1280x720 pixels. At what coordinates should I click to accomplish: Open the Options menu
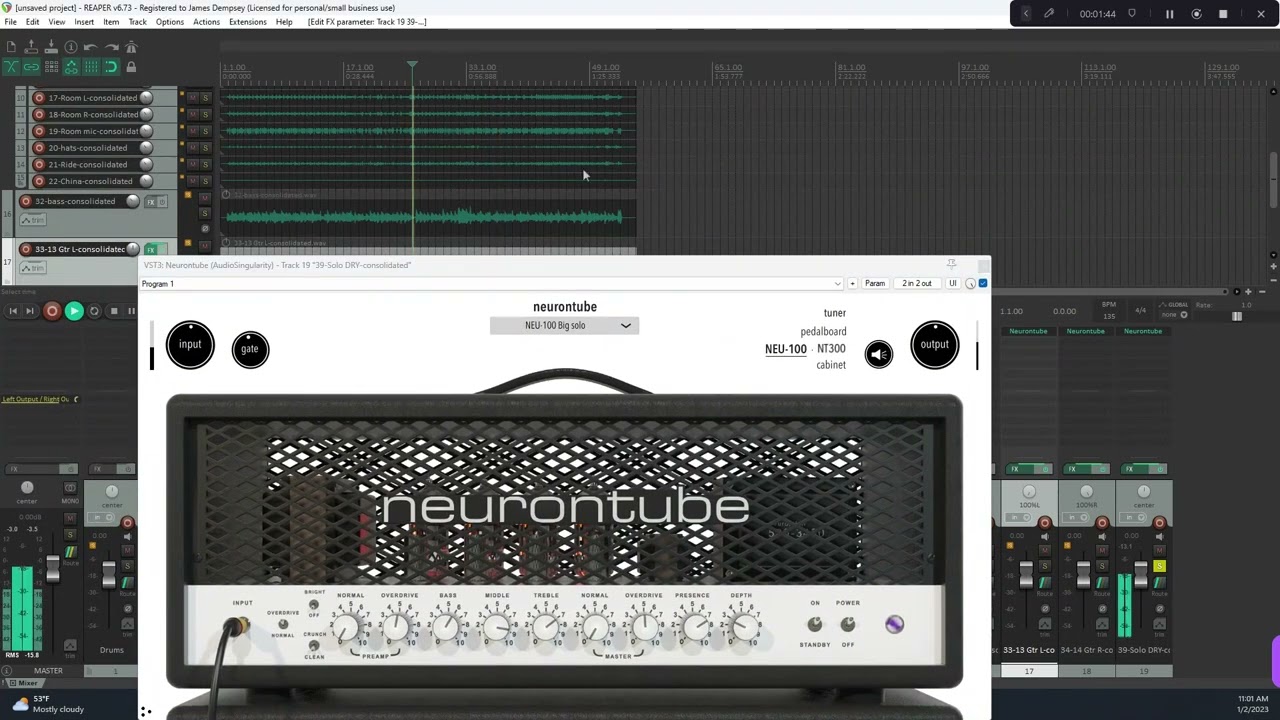pos(170,22)
